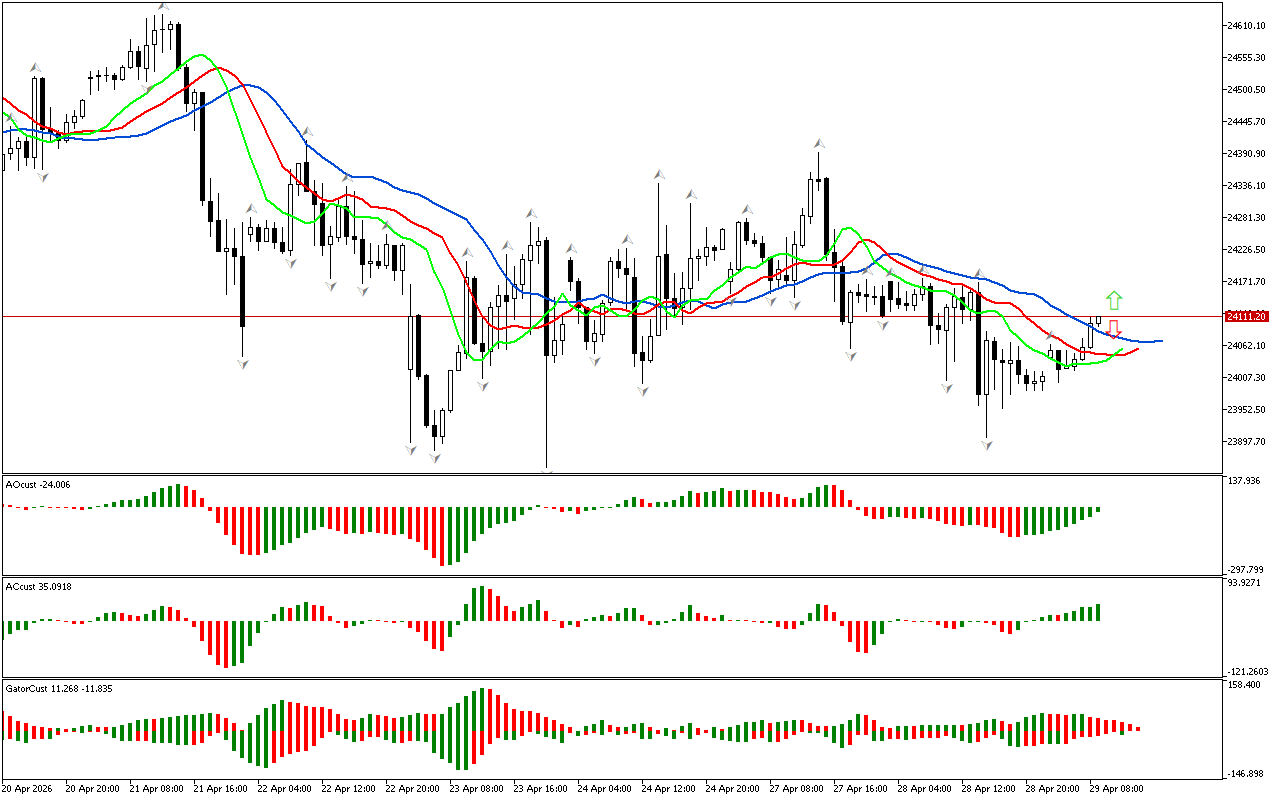Select the last green ACcust histogram bar
This screenshot has height=800, width=1280.
1098,612
